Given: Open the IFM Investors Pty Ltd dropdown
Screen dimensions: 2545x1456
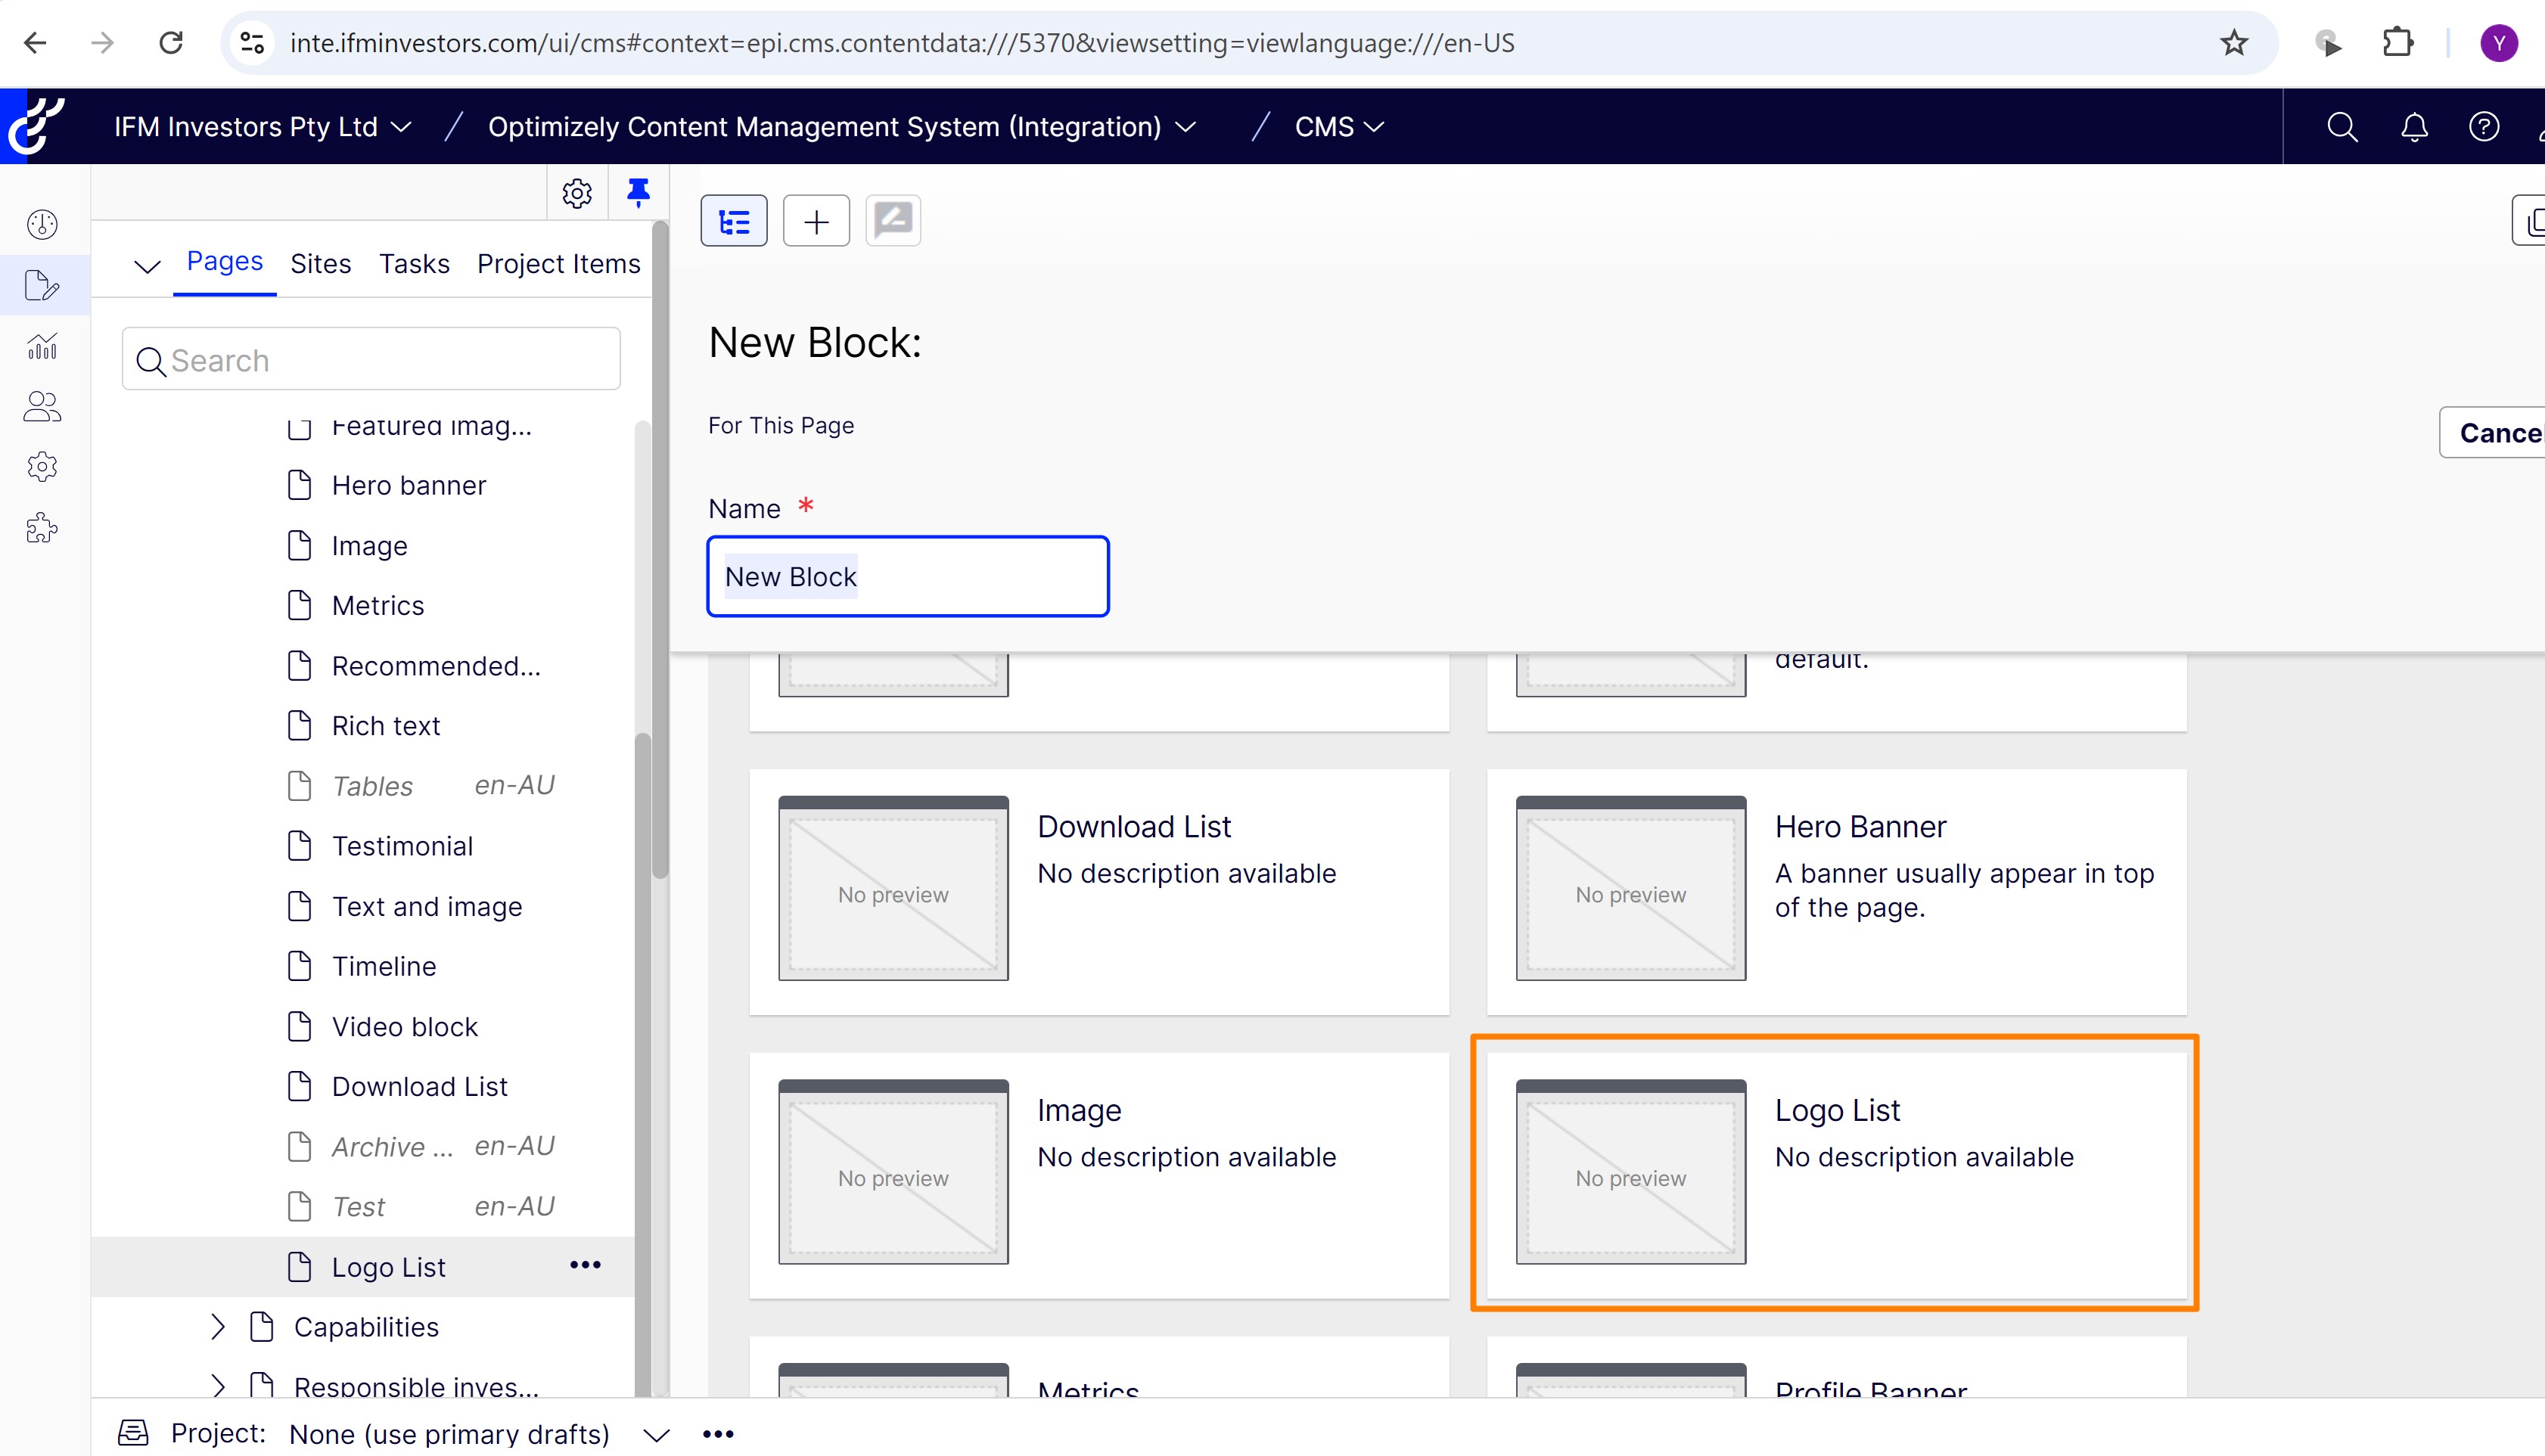Looking at the screenshot, I should click(x=262, y=127).
